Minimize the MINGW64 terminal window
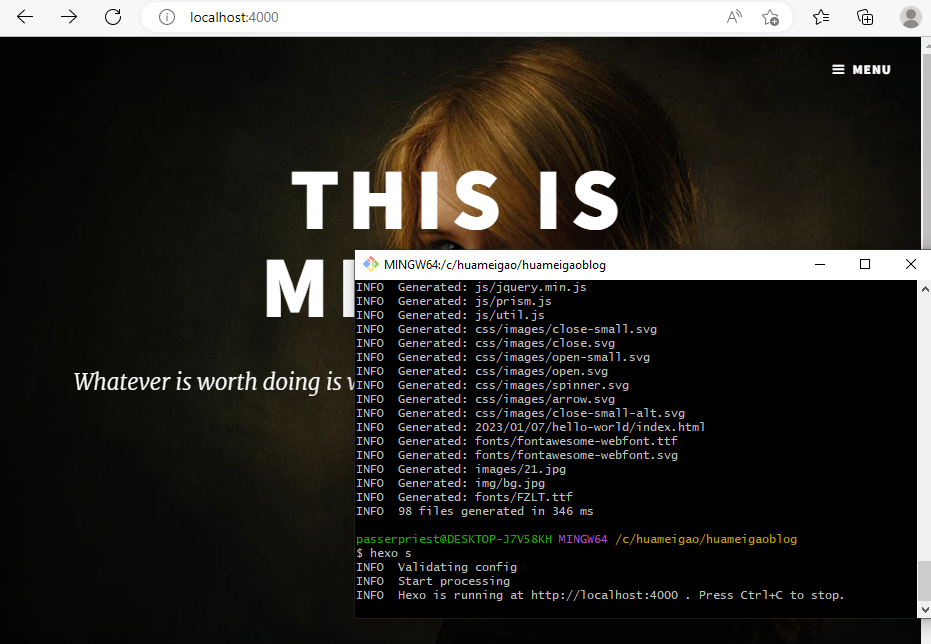Screen dimensions: 931x644 click(x=819, y=264)
